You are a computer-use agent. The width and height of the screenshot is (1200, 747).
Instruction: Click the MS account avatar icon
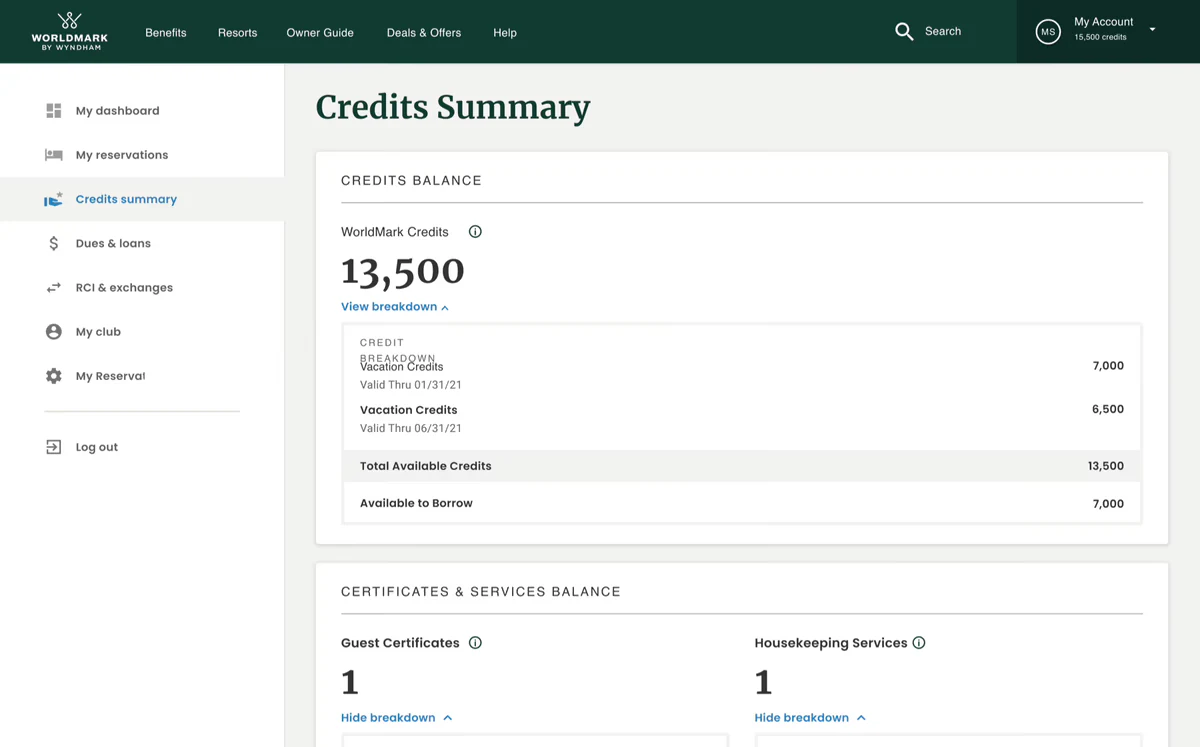click(x=1048, y=32)
